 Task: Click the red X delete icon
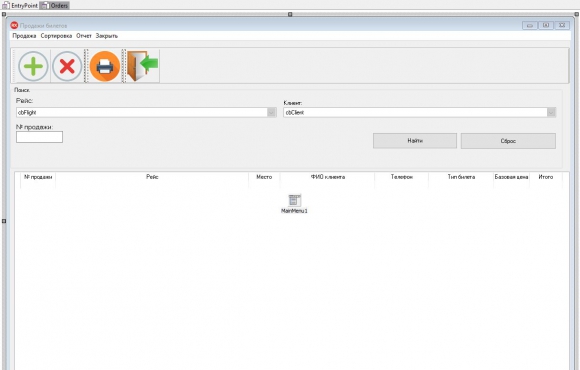tap(67, 67)
